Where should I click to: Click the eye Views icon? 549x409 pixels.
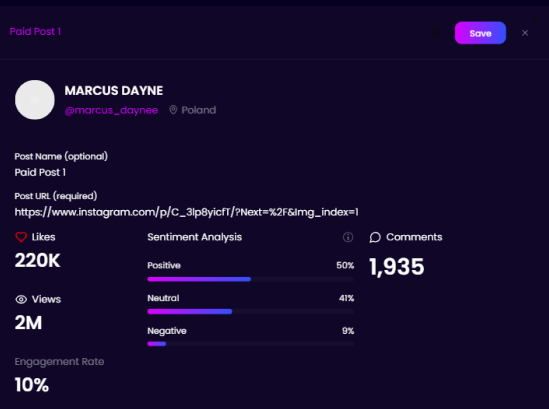pyautogui.click(x=21, y=299)
